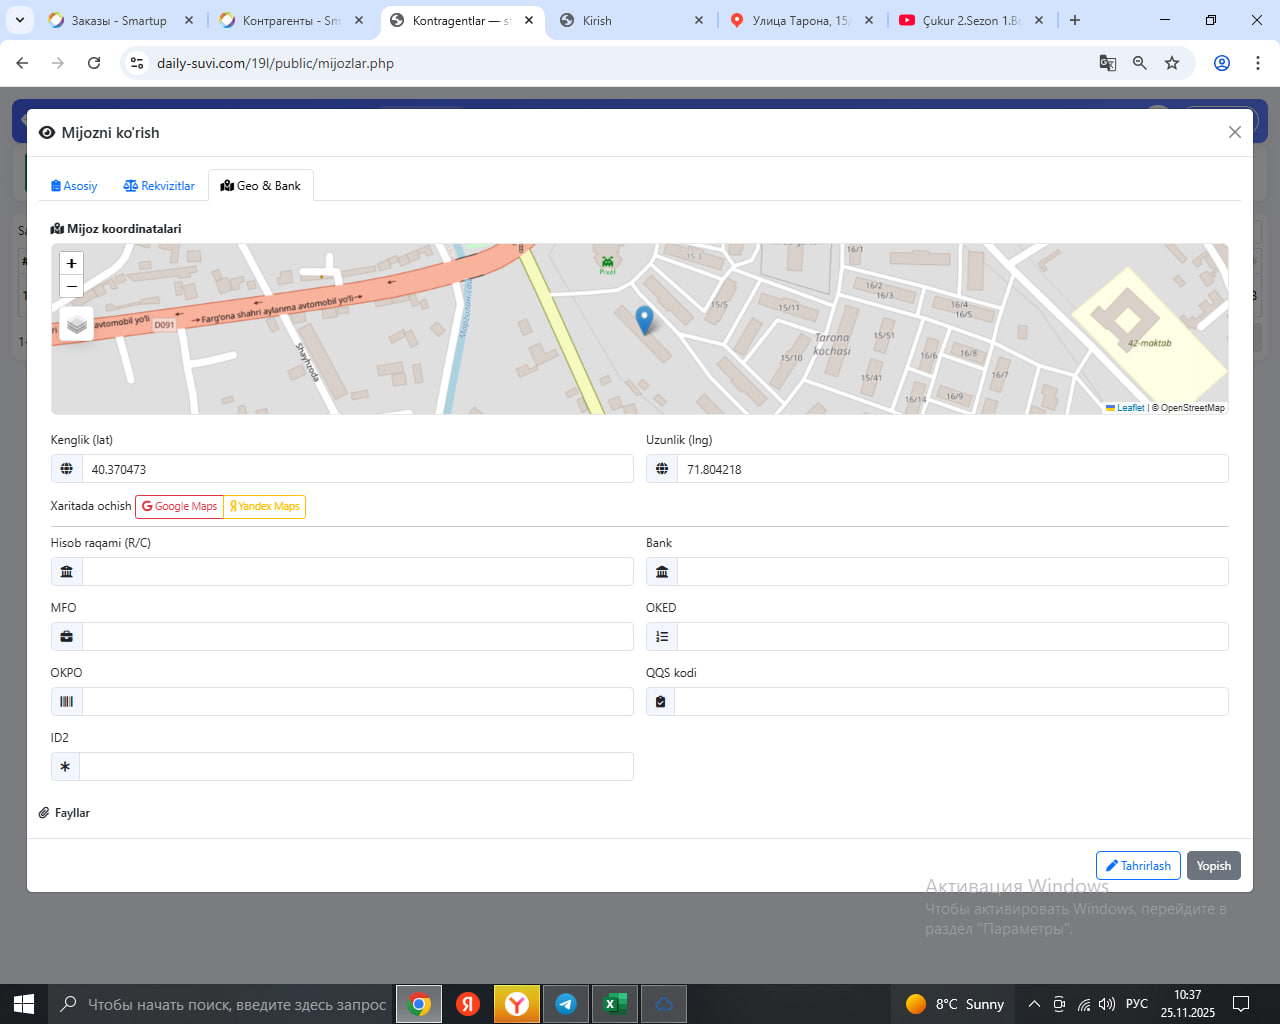The width and height of the screenshot is (1280, 1024).
Task: Switch to the Rekvizitlar tab
Action: 159,186
